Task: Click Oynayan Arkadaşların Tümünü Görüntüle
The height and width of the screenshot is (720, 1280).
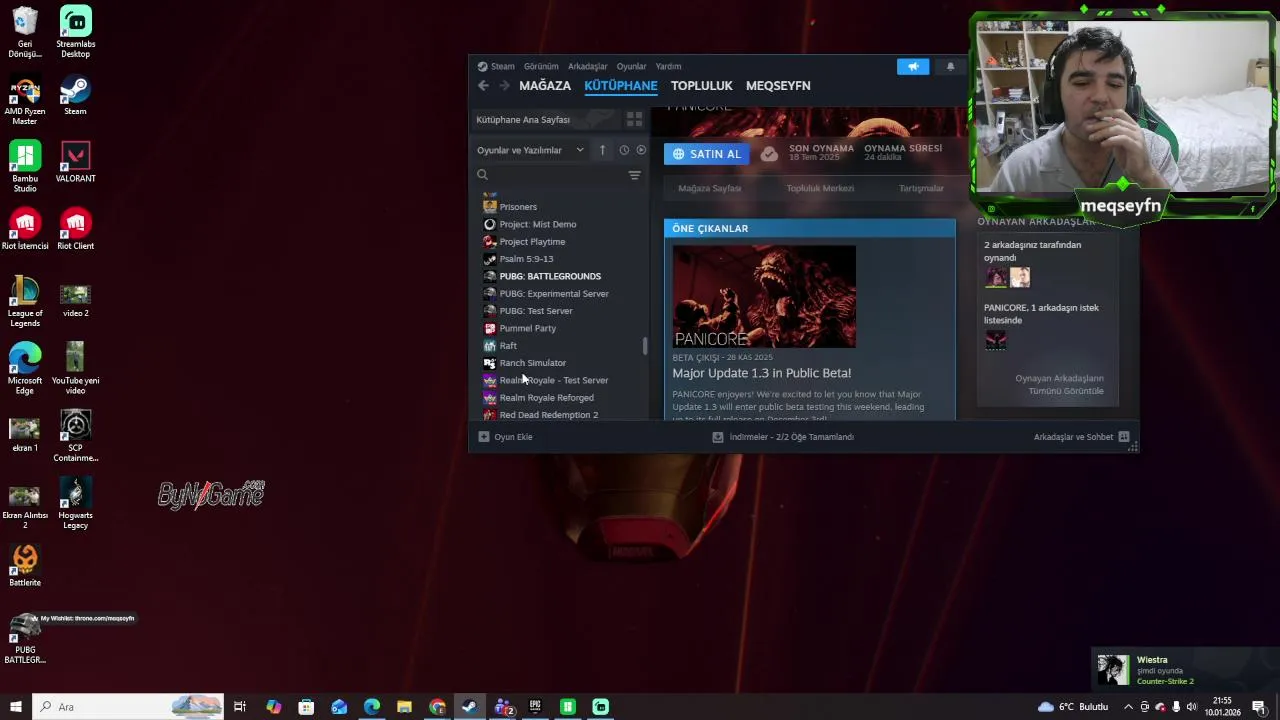Action: point(1060,385)
